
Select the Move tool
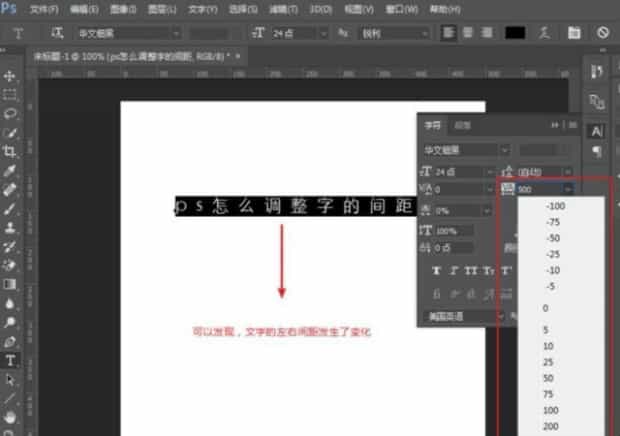pyautogui.click(x=11, y=77)
